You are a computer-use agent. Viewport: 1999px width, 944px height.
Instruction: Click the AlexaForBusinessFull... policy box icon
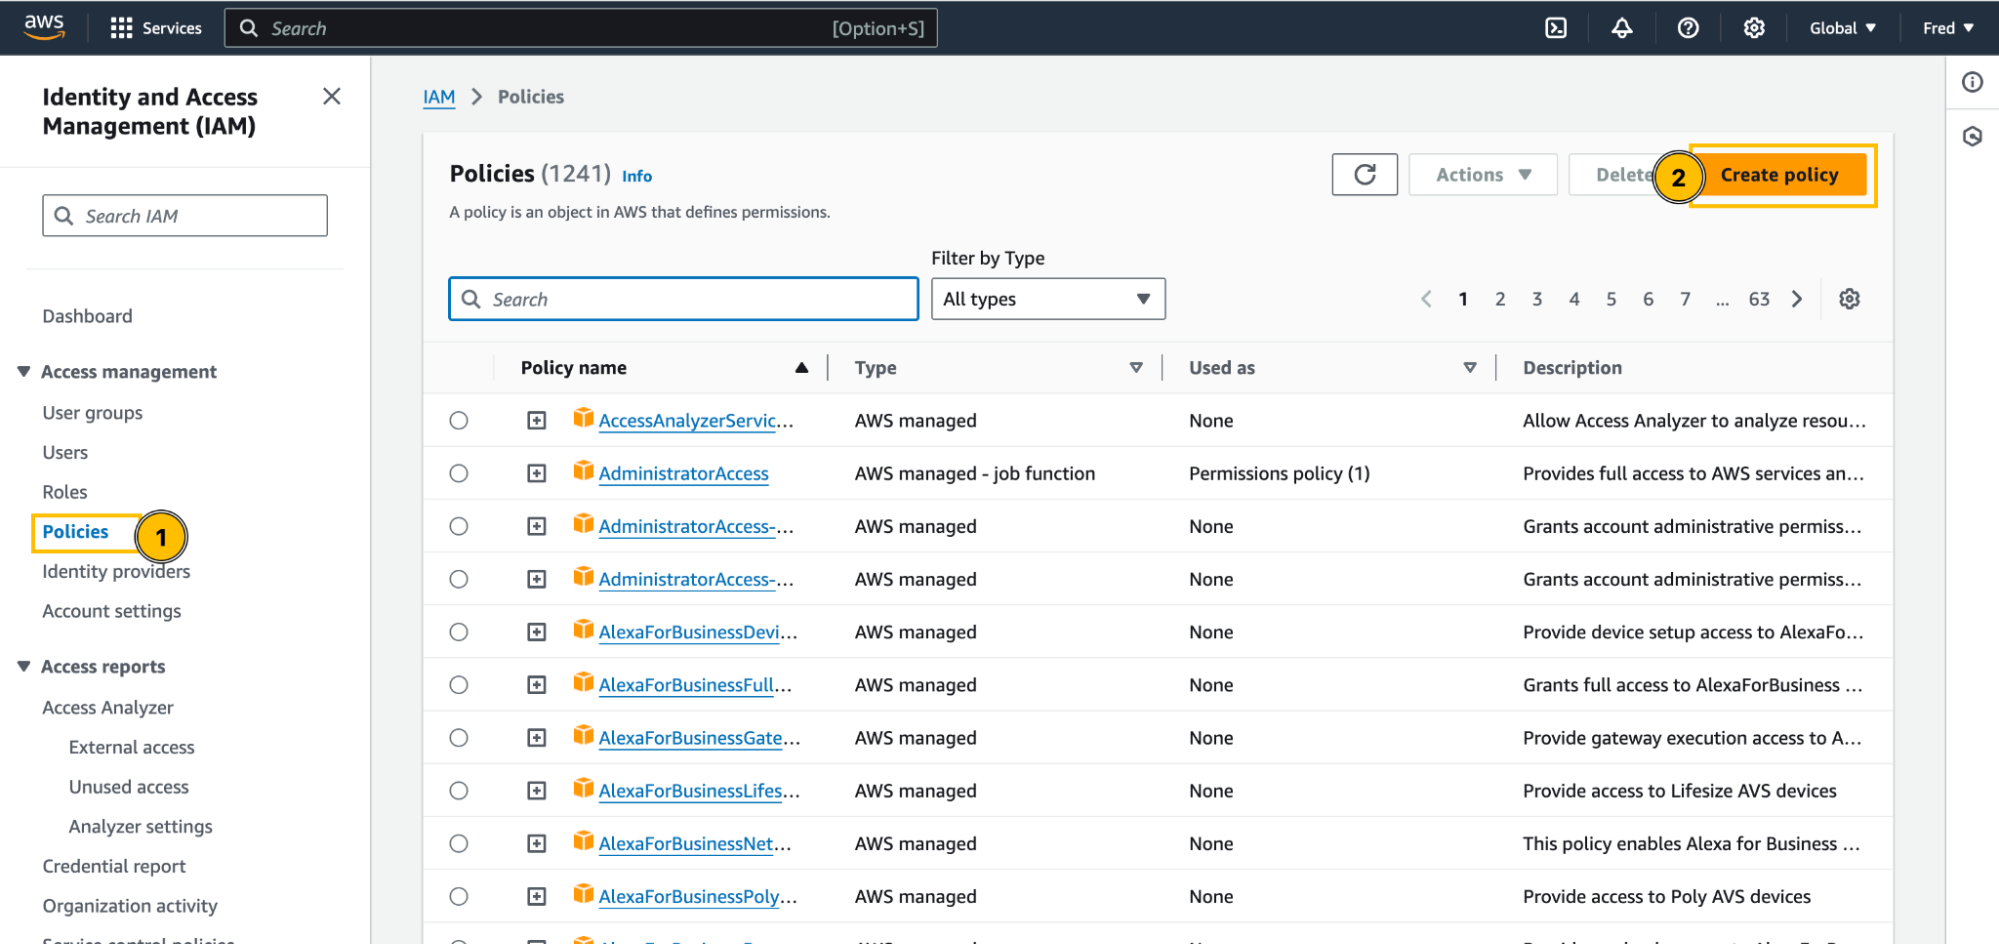pyautogui.click(x=583, y=682)
